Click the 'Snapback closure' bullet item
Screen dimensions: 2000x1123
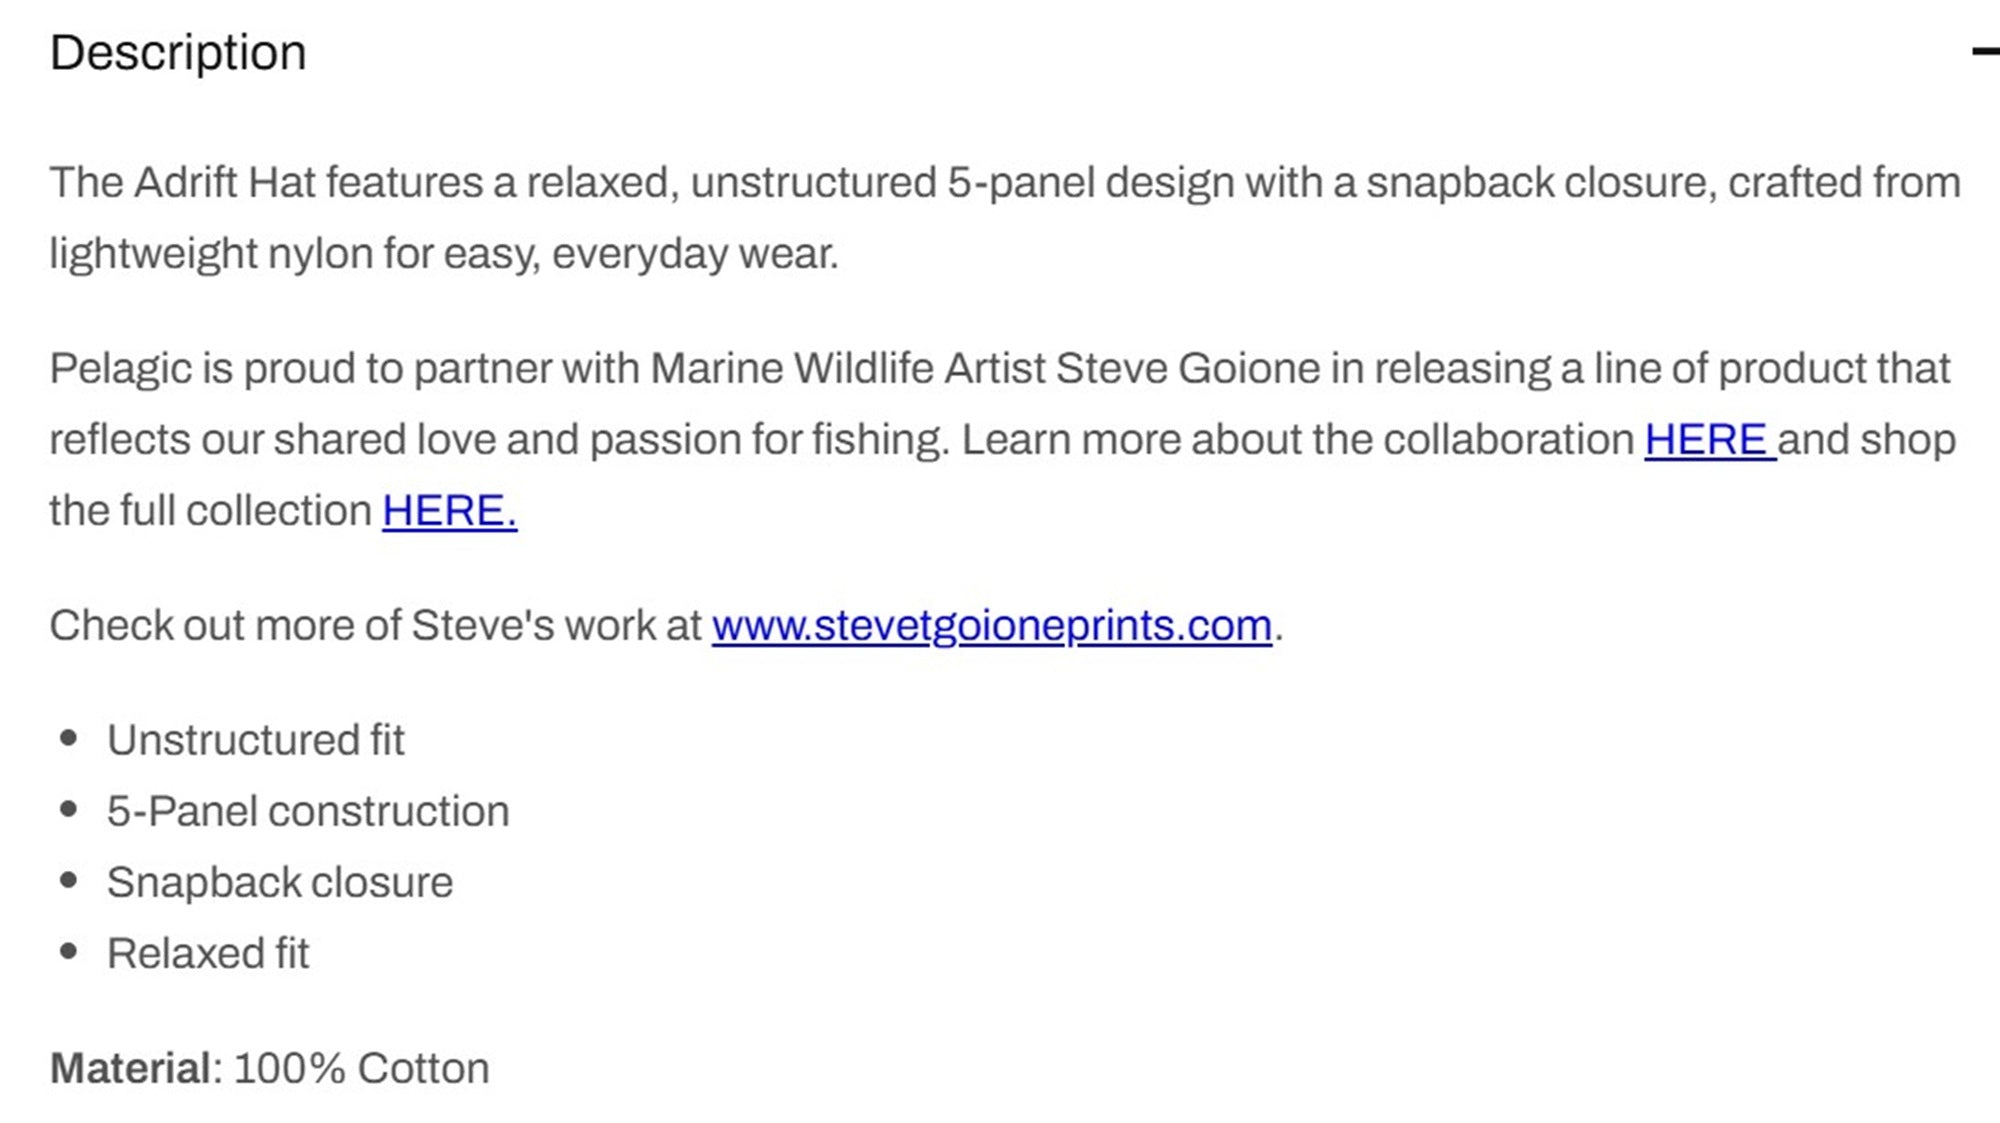pyautogui.click(x=280, y=883)
